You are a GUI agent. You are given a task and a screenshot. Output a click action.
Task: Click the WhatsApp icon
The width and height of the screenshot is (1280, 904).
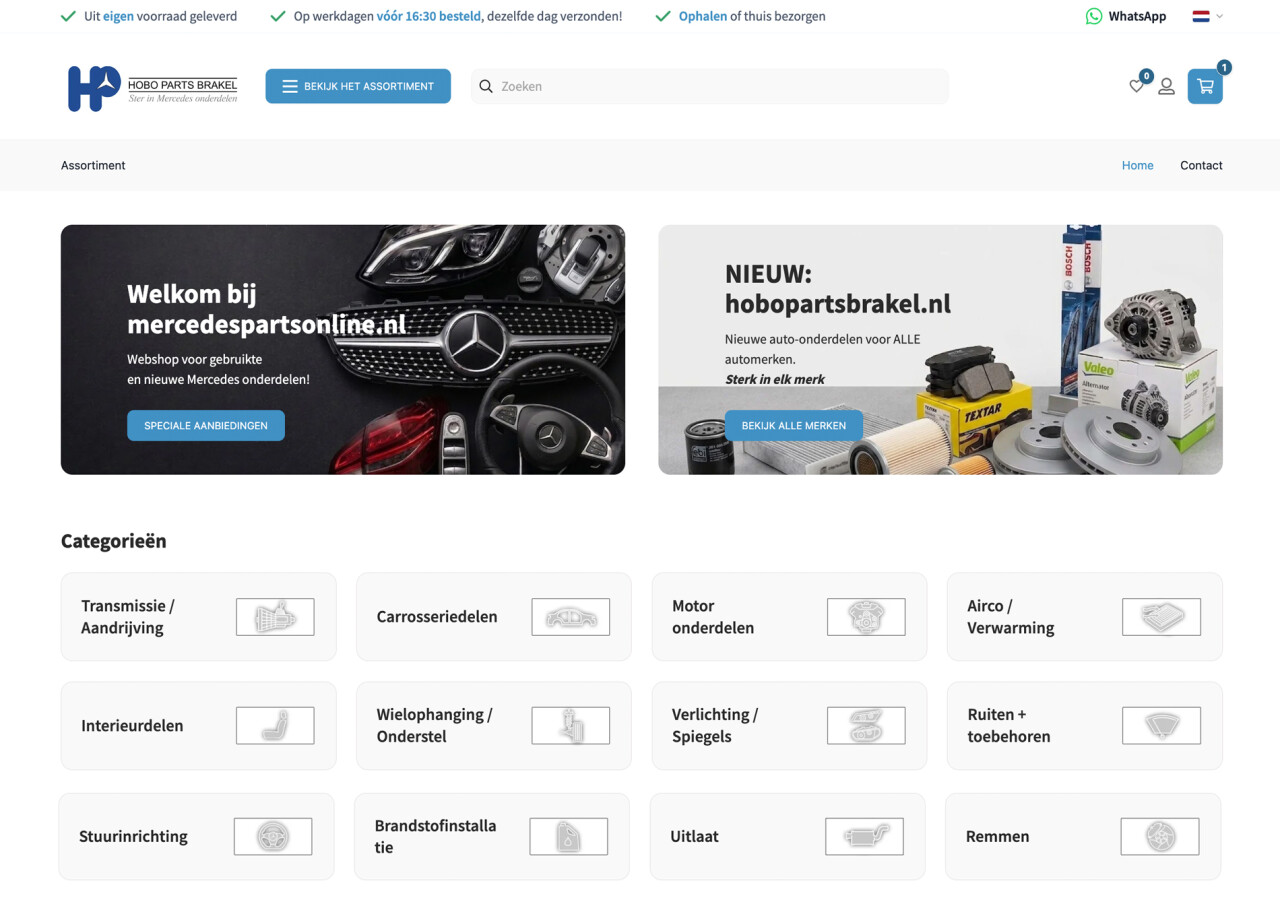point(1094,16)
